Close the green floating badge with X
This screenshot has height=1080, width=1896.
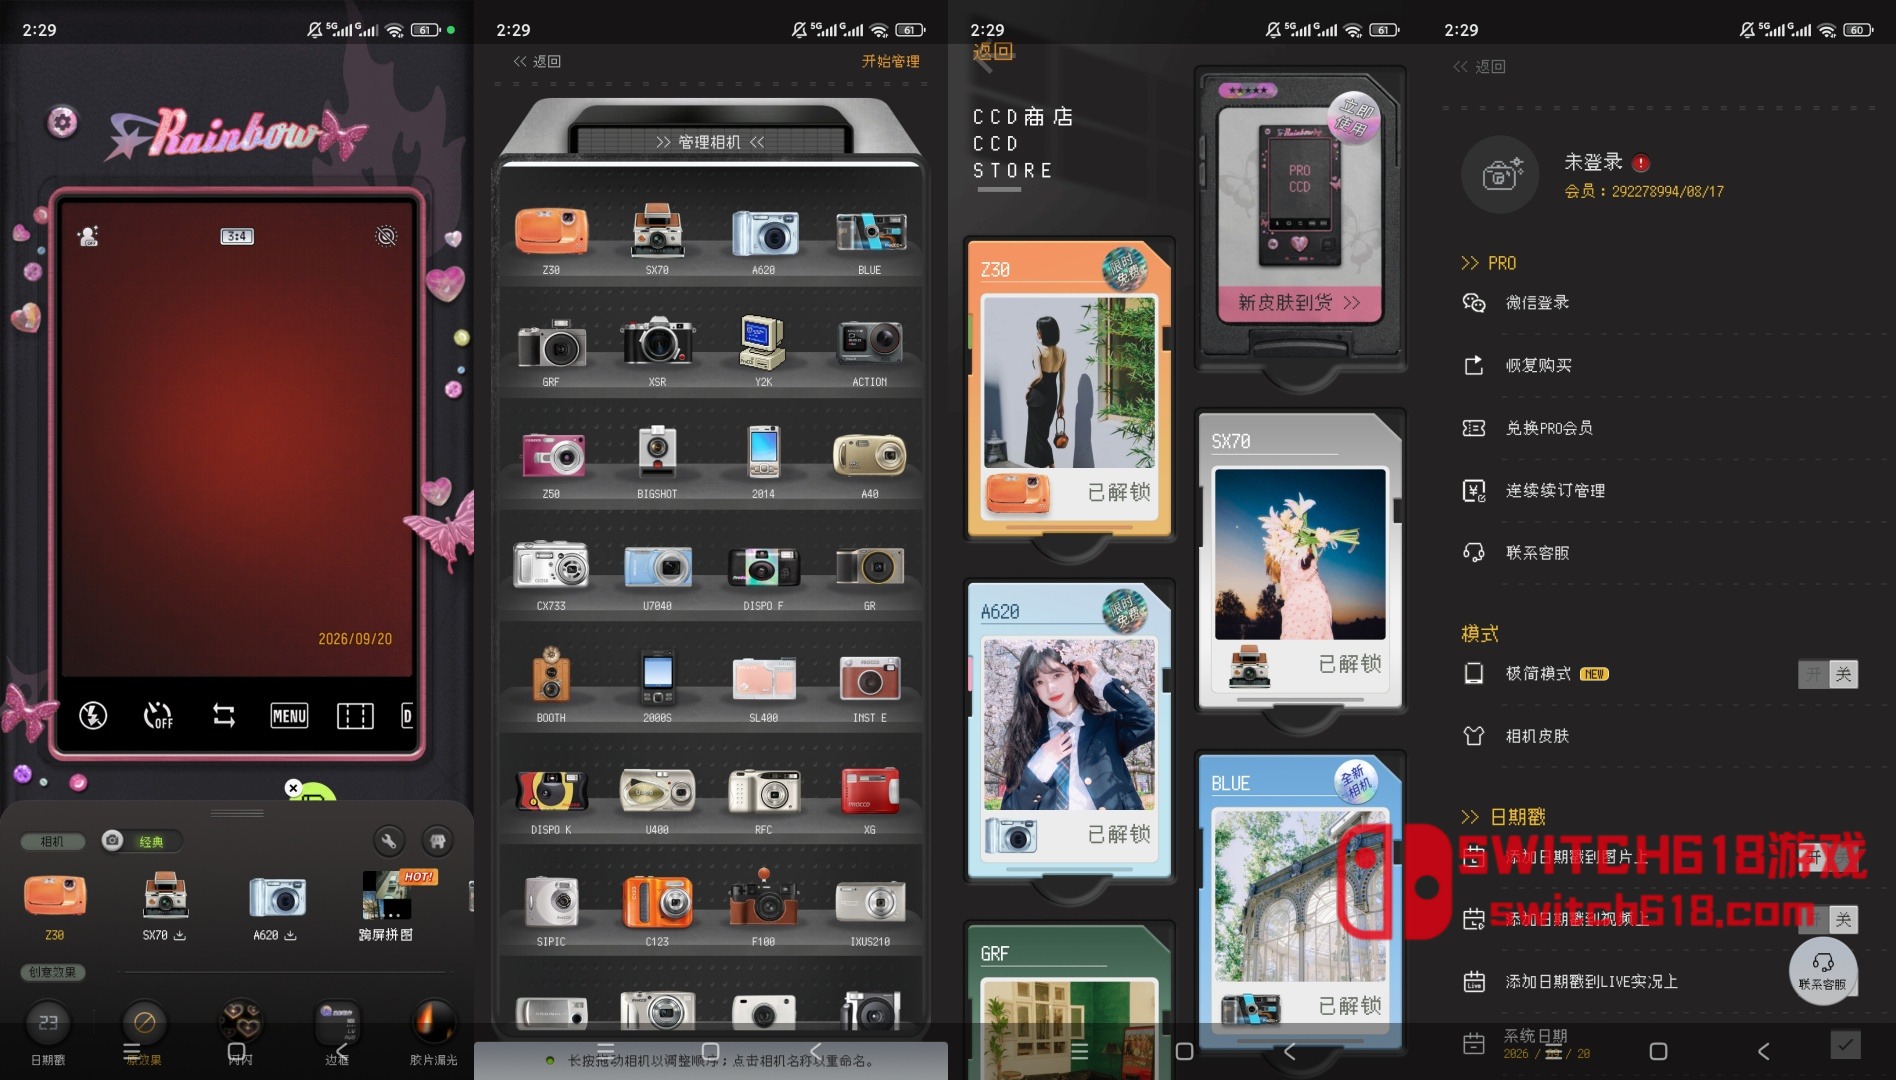click(x=293, y=788)
